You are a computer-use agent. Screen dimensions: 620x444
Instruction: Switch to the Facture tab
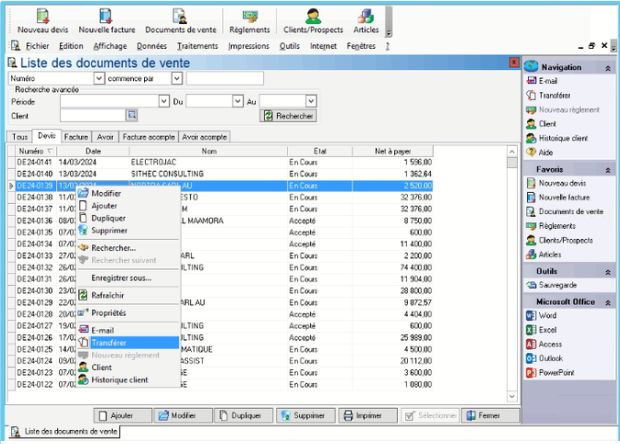pyautogui.click(x=76, y=137)
